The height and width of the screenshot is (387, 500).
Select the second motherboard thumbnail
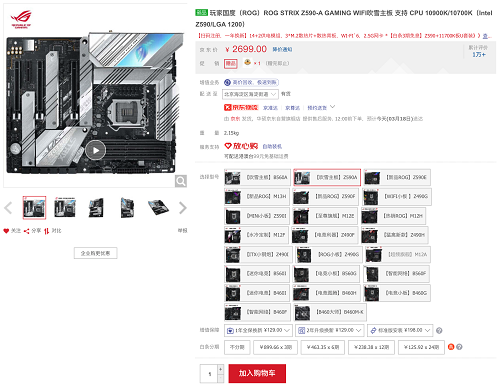[x=65, y=208]
